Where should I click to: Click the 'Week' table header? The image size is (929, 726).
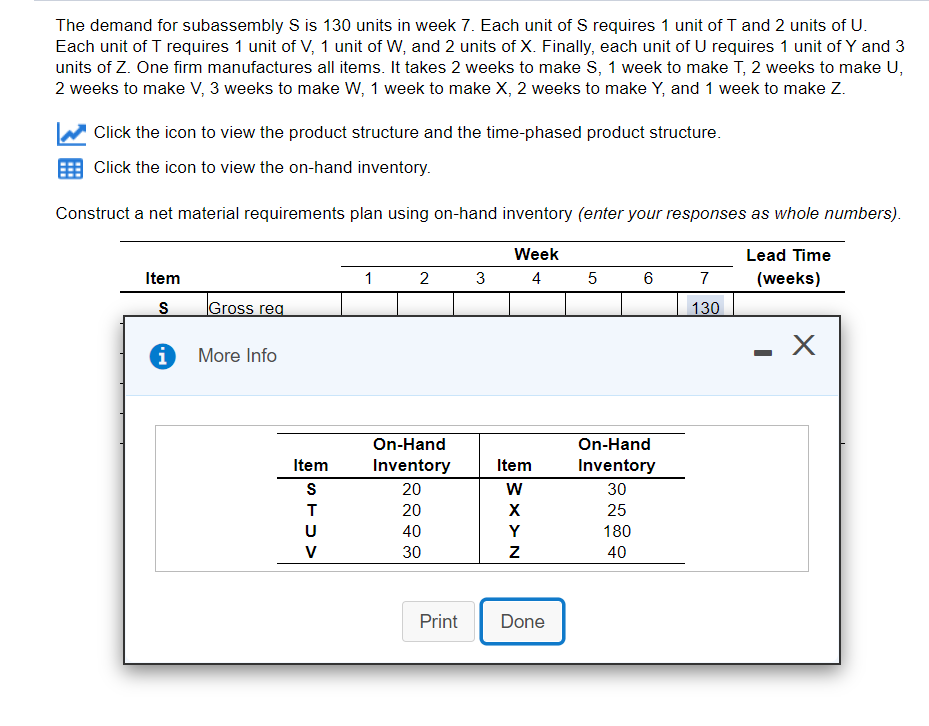tap(536, 254)
